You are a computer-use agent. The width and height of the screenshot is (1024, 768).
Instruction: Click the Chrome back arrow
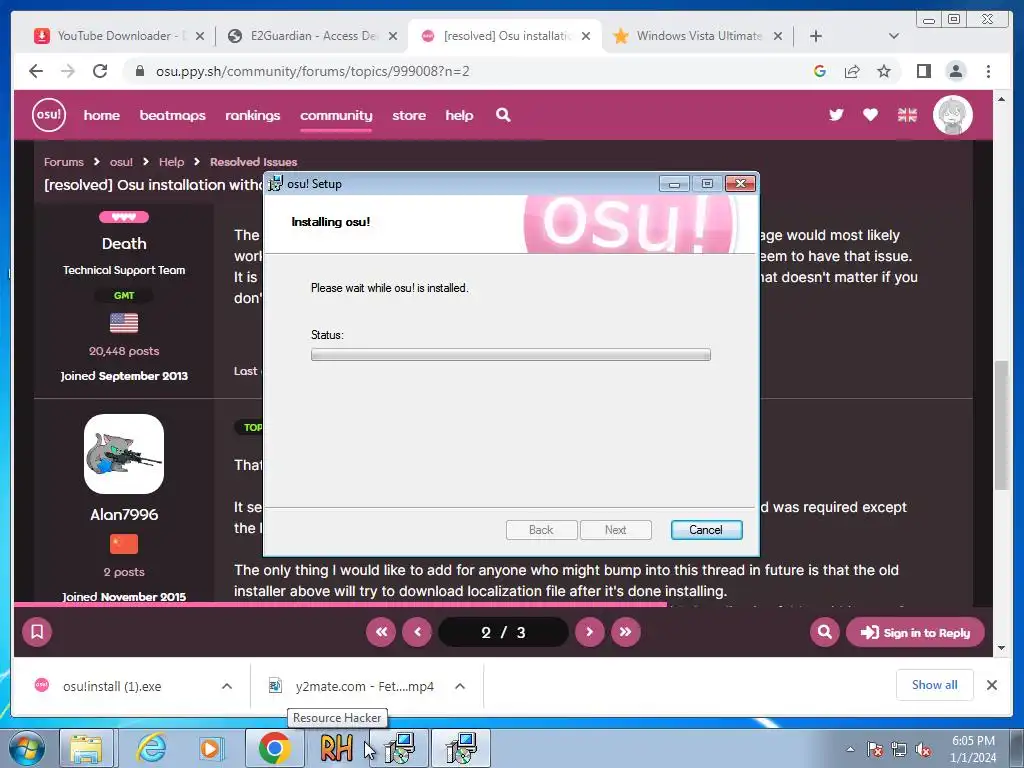tap(36, 71)
